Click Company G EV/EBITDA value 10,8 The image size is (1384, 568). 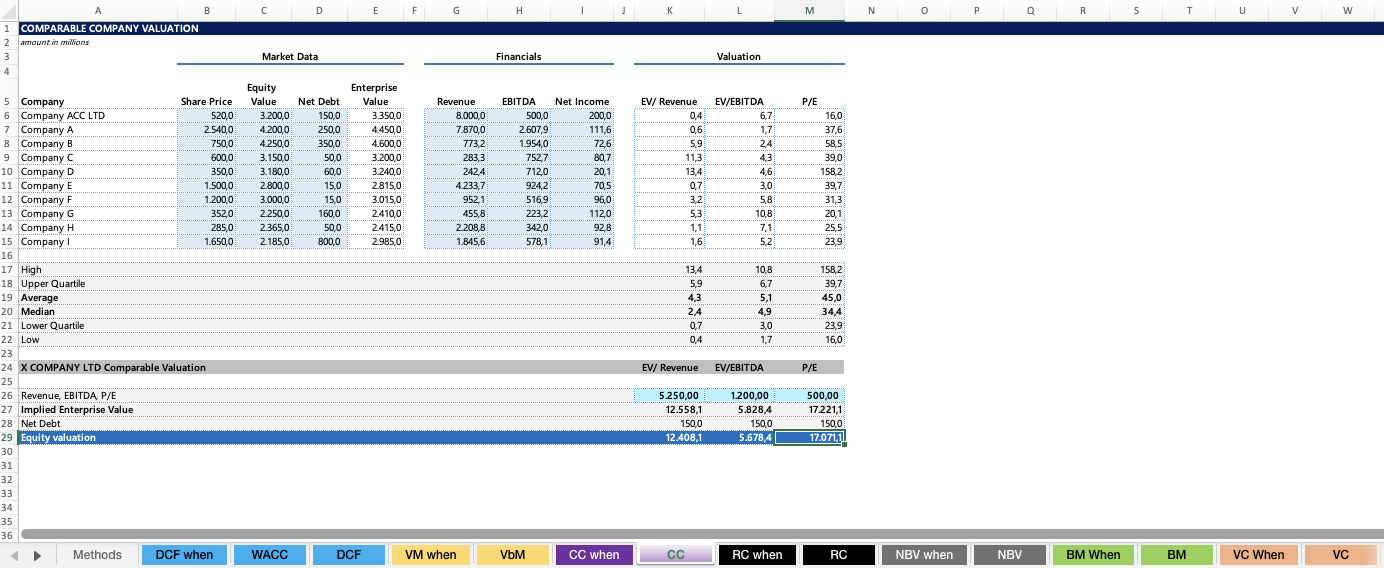coord(739,214)
